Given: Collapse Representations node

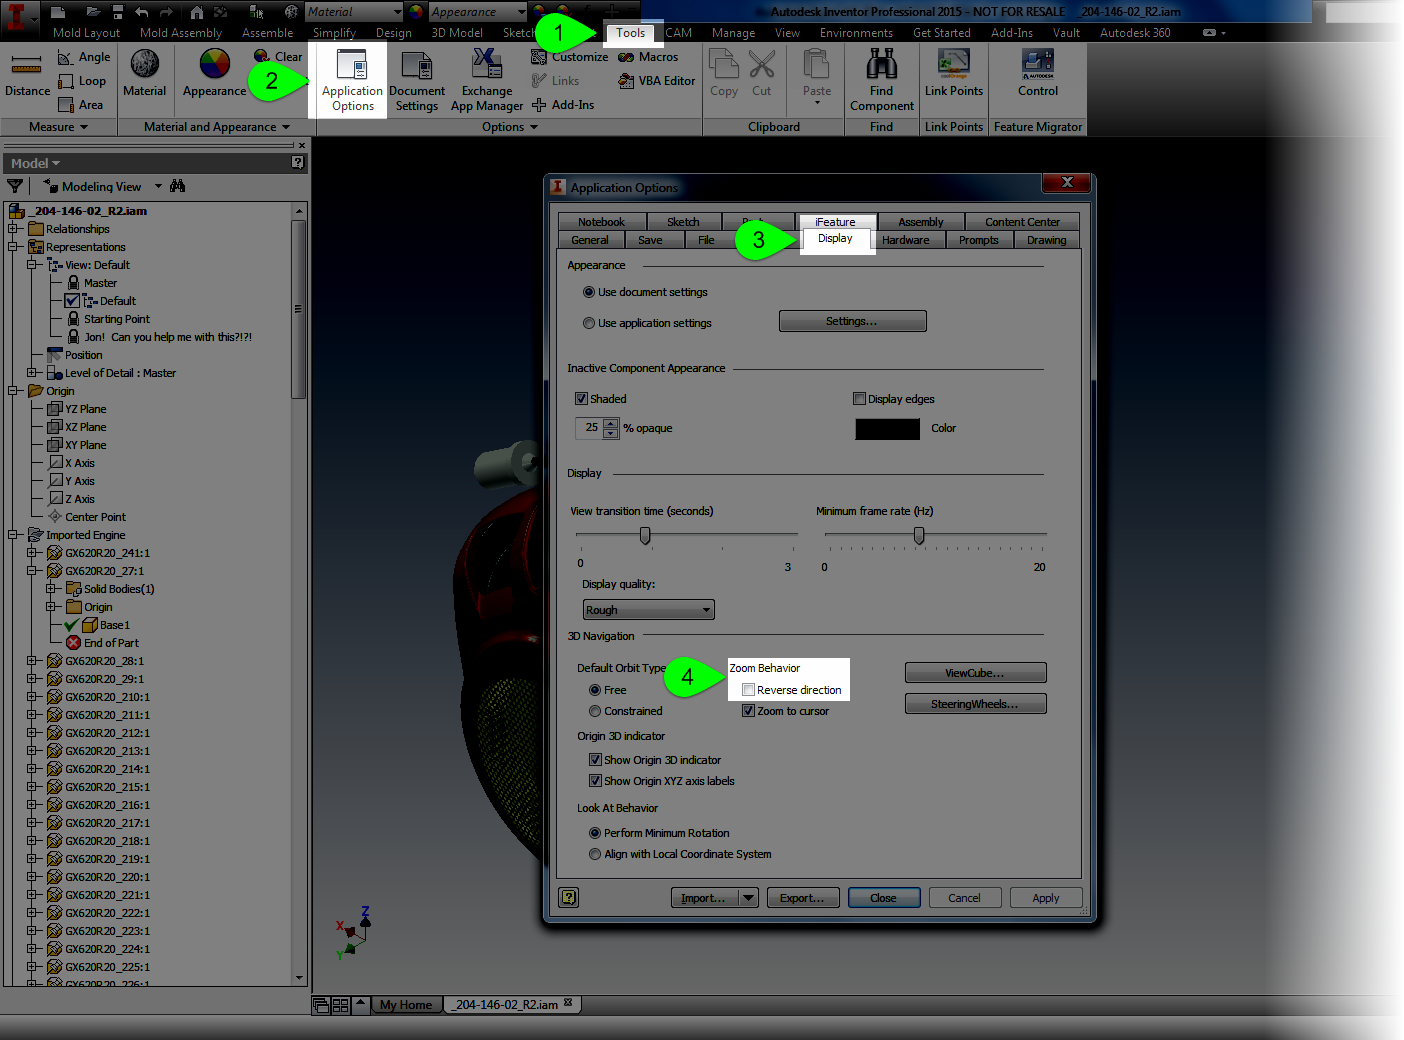Looking at the screenshot, I should click(x=14, y=247).
